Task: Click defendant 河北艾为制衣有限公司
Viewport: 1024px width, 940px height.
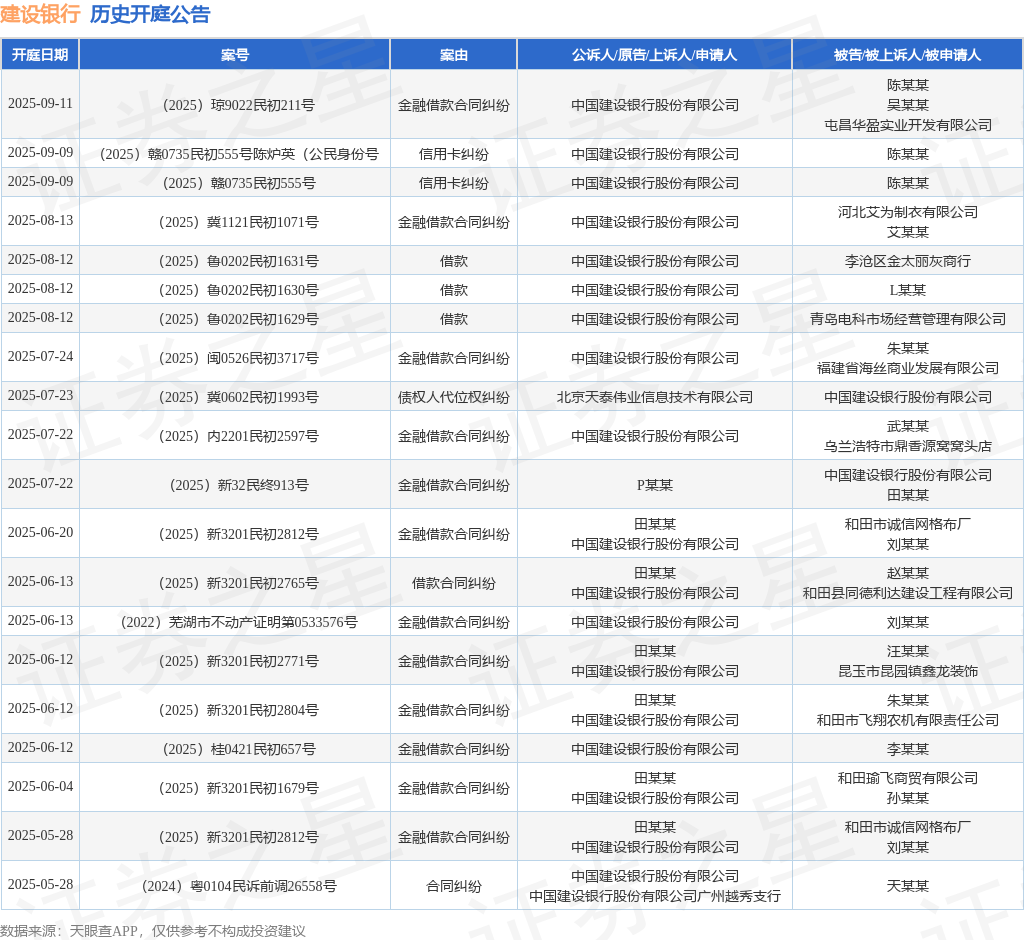Action: [x=908, y=212]
